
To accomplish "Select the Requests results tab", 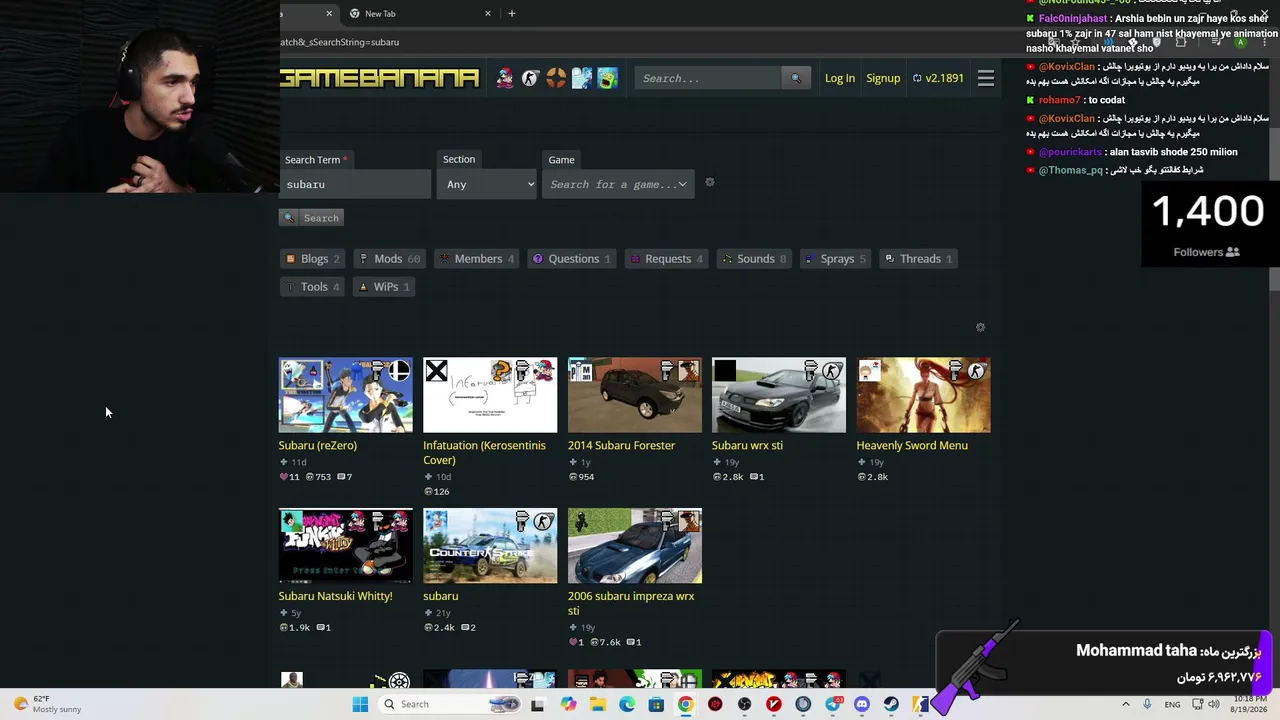I will tap(666, 259).
